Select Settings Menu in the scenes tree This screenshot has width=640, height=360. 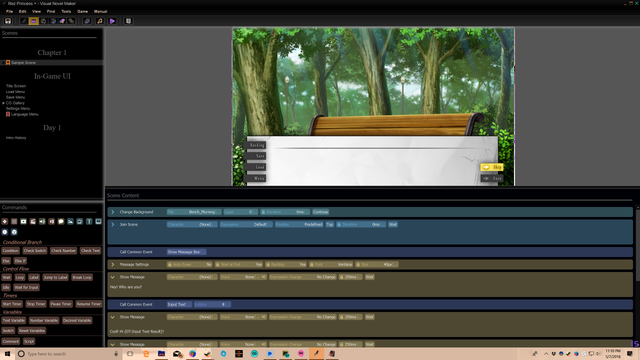click(18, 109)
